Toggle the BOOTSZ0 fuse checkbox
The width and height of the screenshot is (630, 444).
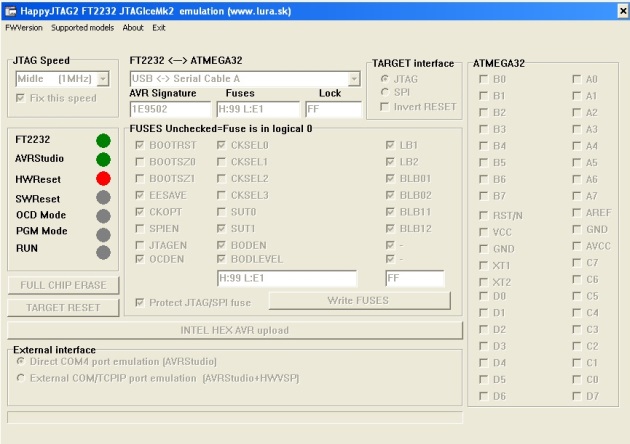tap(139, 162)
